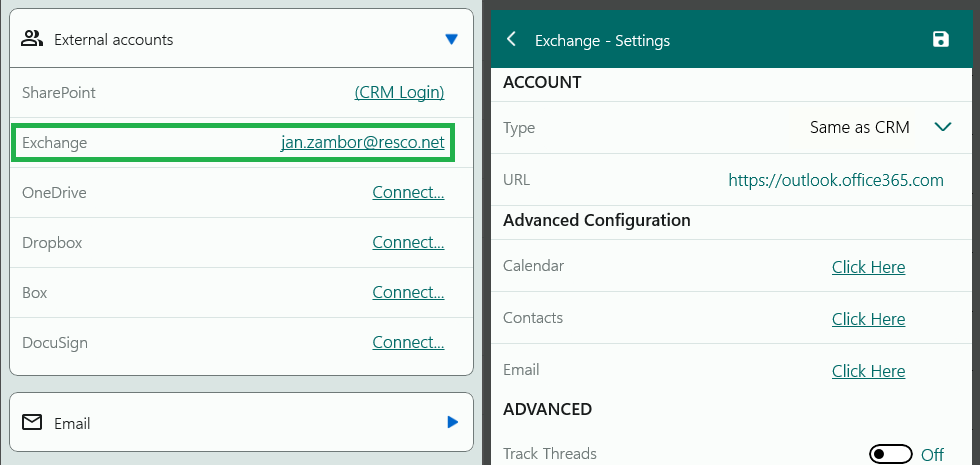Go back using the header back arrow
This screenshot has height=465, width=980.
[512, 40]
